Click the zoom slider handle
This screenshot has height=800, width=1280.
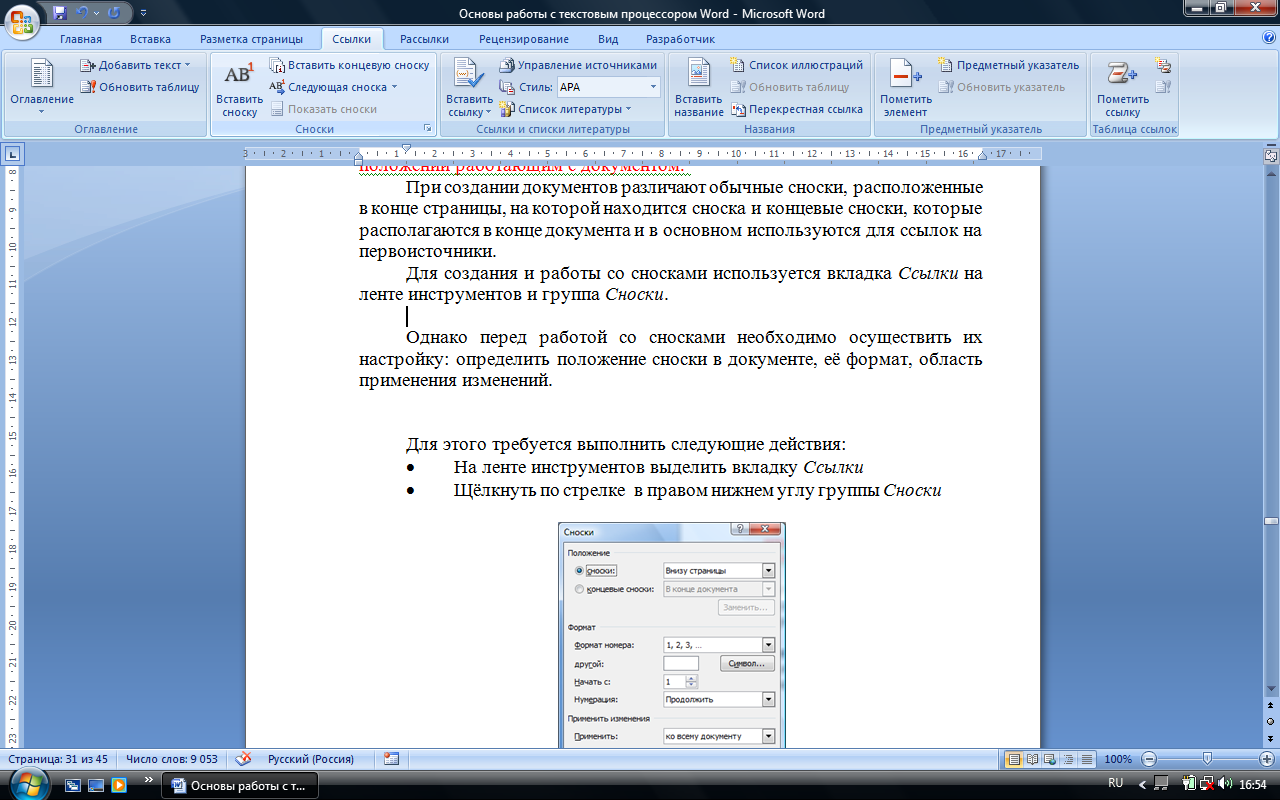[x=1208, y=759]
